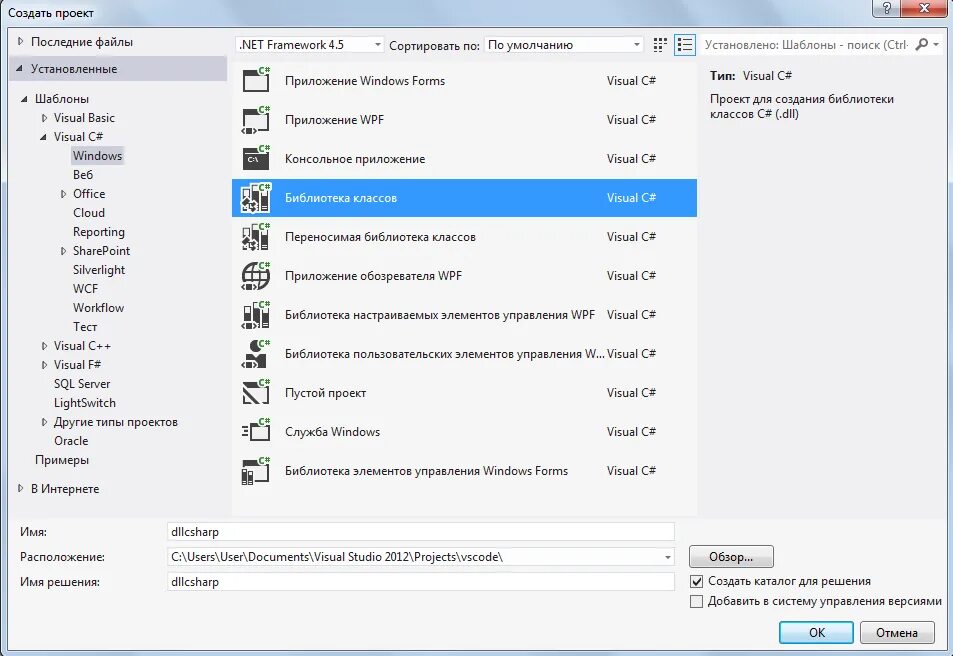Select the SQL Server tree item
Screen dimensions: 953x656
[x=82, y=384]
